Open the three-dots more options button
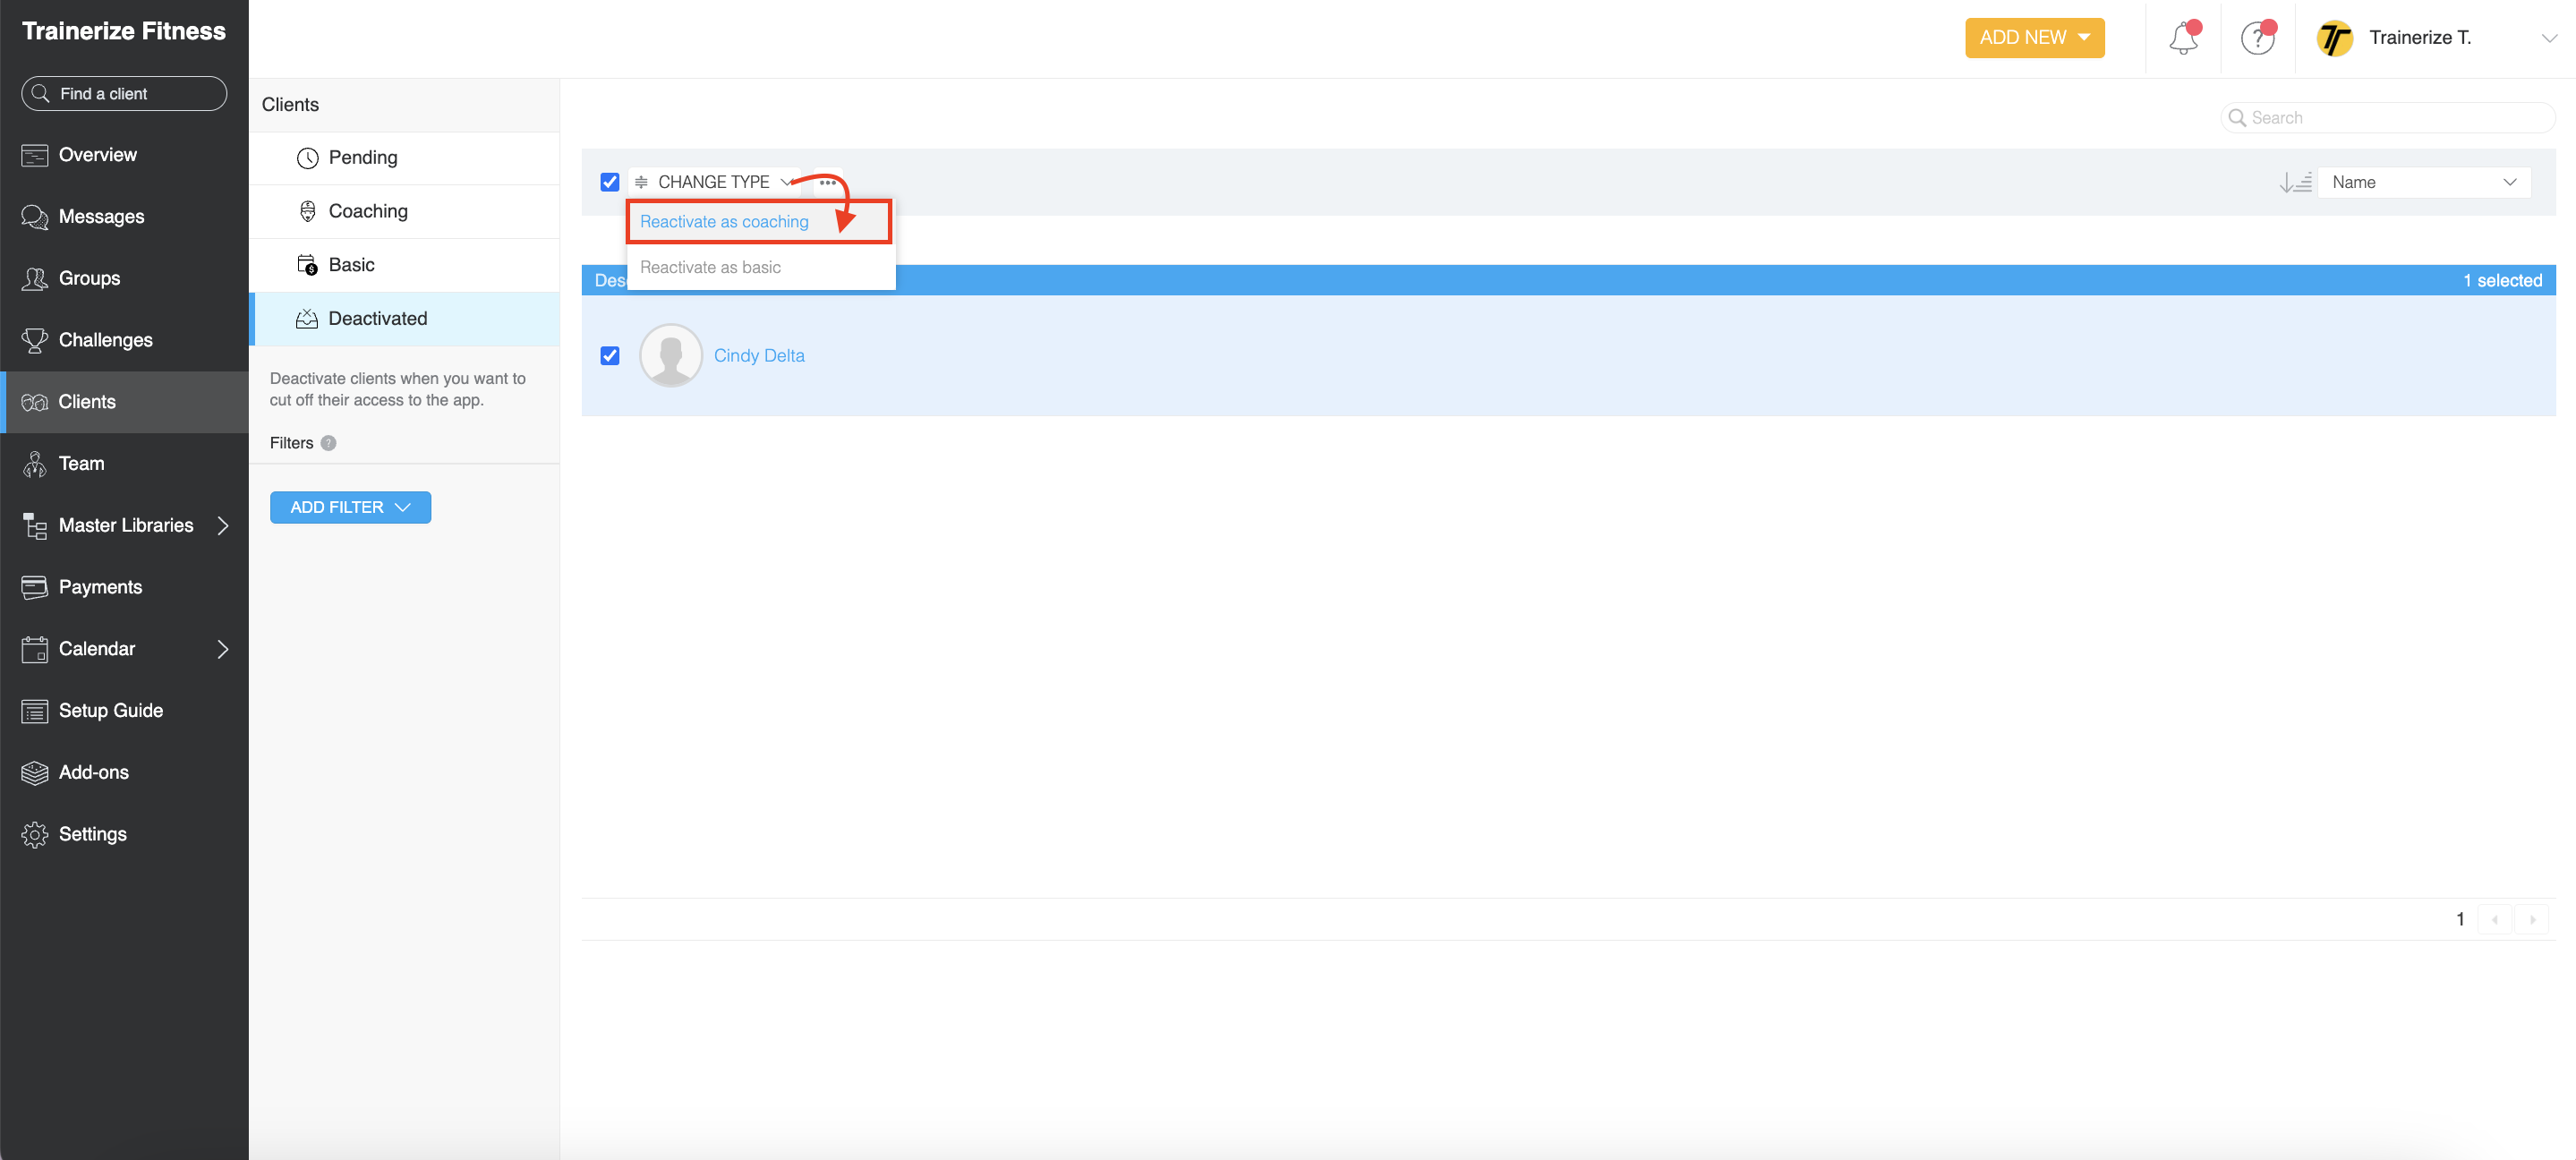 828,182
